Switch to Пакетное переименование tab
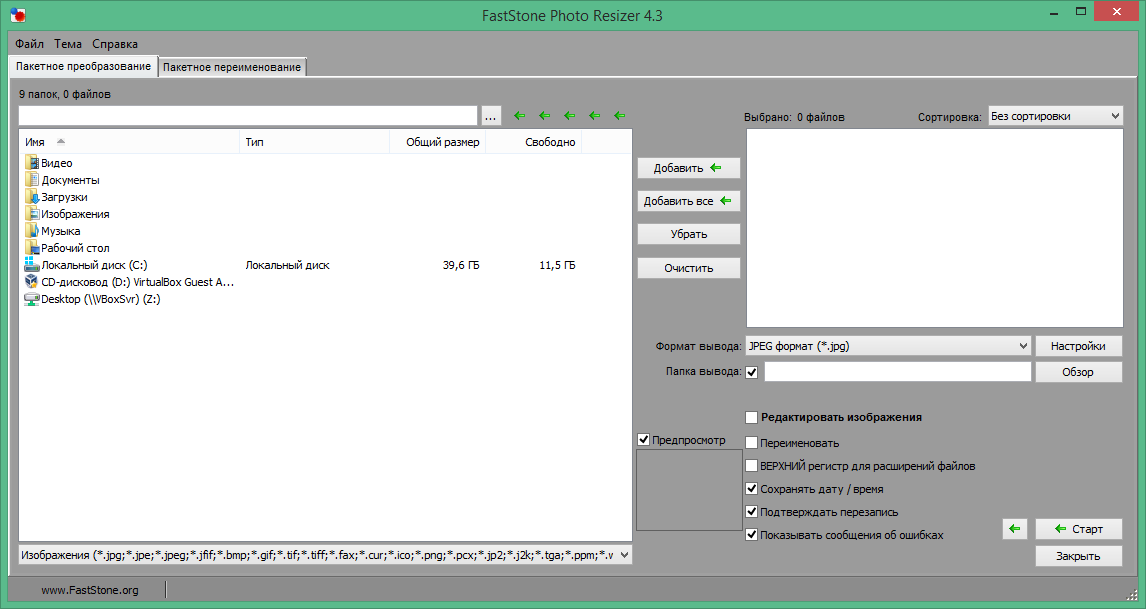The width and height of the screenshot is (1146, 609). (232, 67)
